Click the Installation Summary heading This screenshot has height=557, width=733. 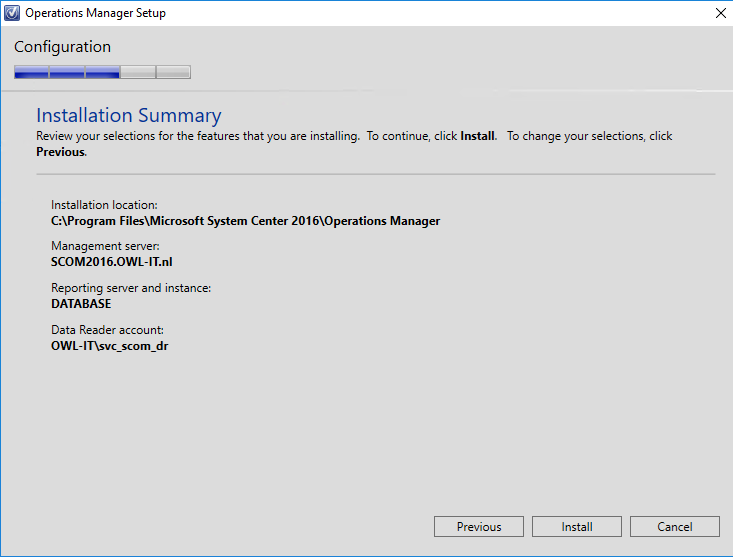point(129,115)
